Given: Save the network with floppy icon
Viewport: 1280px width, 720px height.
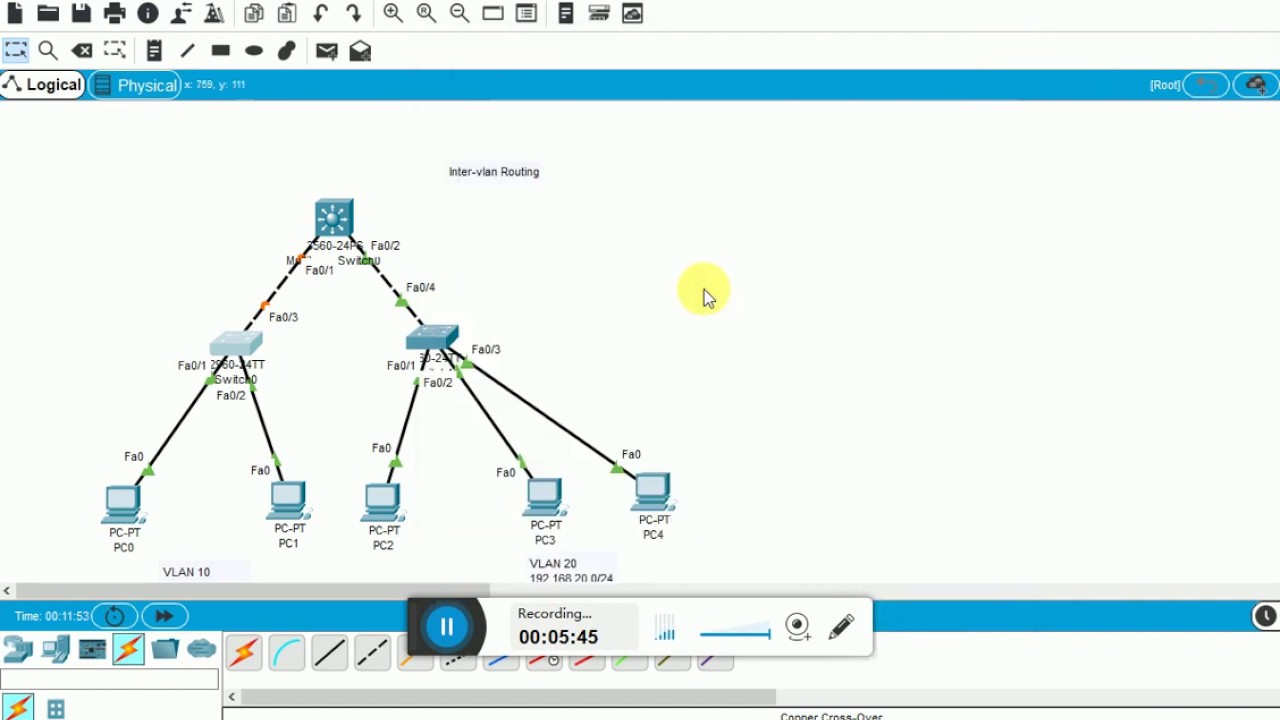Looking at the screenshot, I should tap(81, 13).
